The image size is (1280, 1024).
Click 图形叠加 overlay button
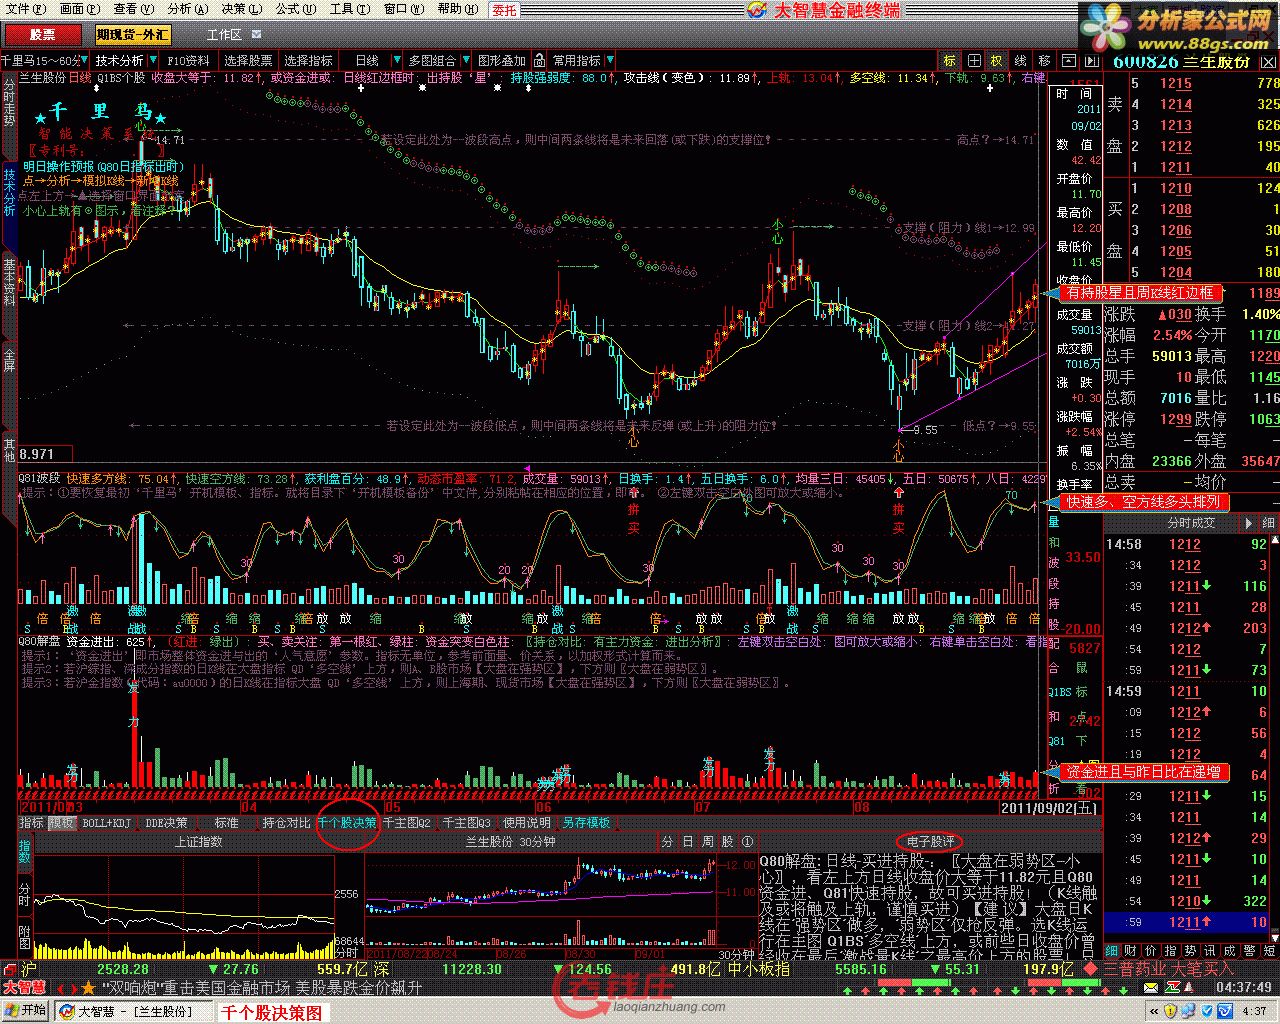click(x=501, y=61)
